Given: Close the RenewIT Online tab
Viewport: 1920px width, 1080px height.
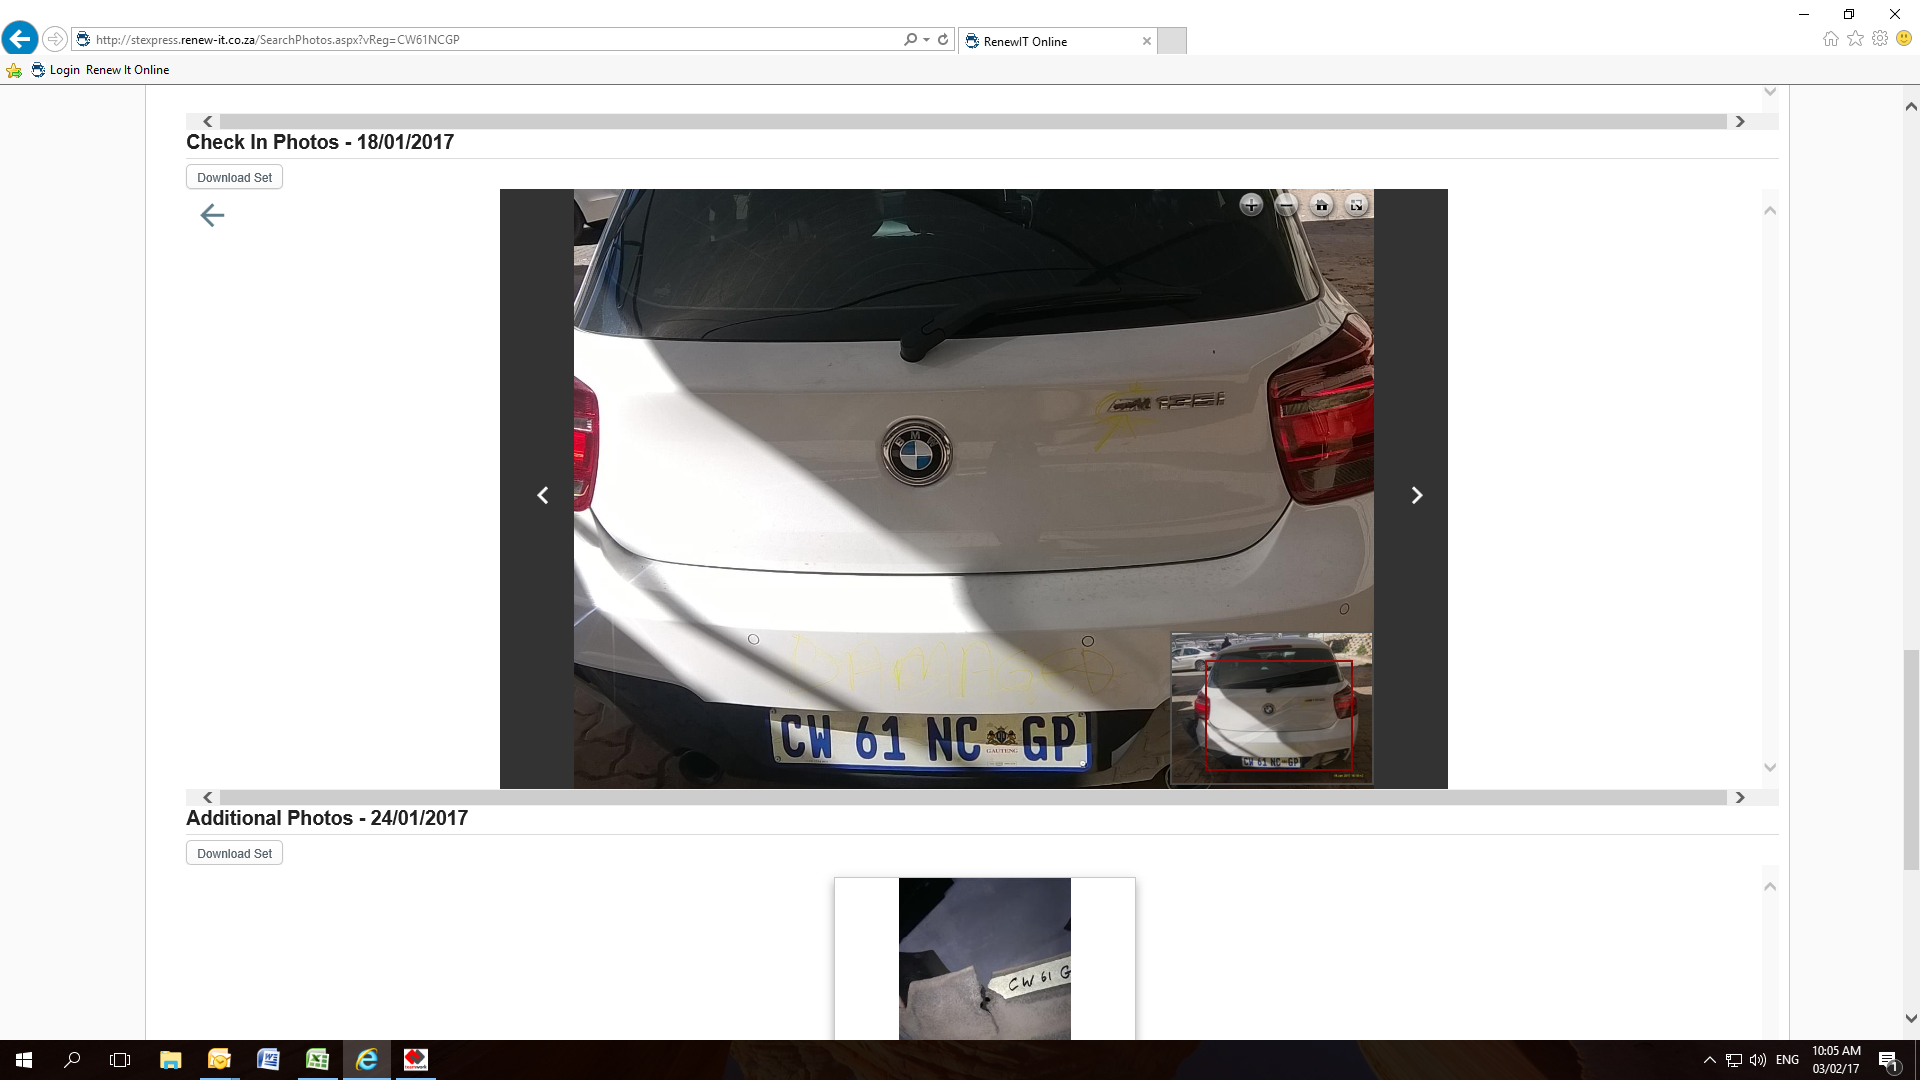Looking at the screenshot, I should pos(1147,41).
